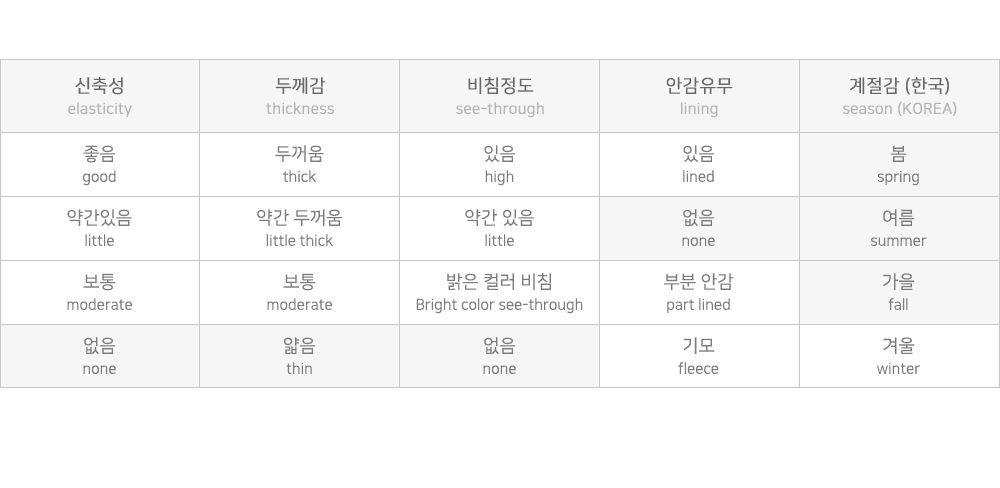The image size is (1000, 488).
Task: Click the thickness column header
Action: point(300,96)
